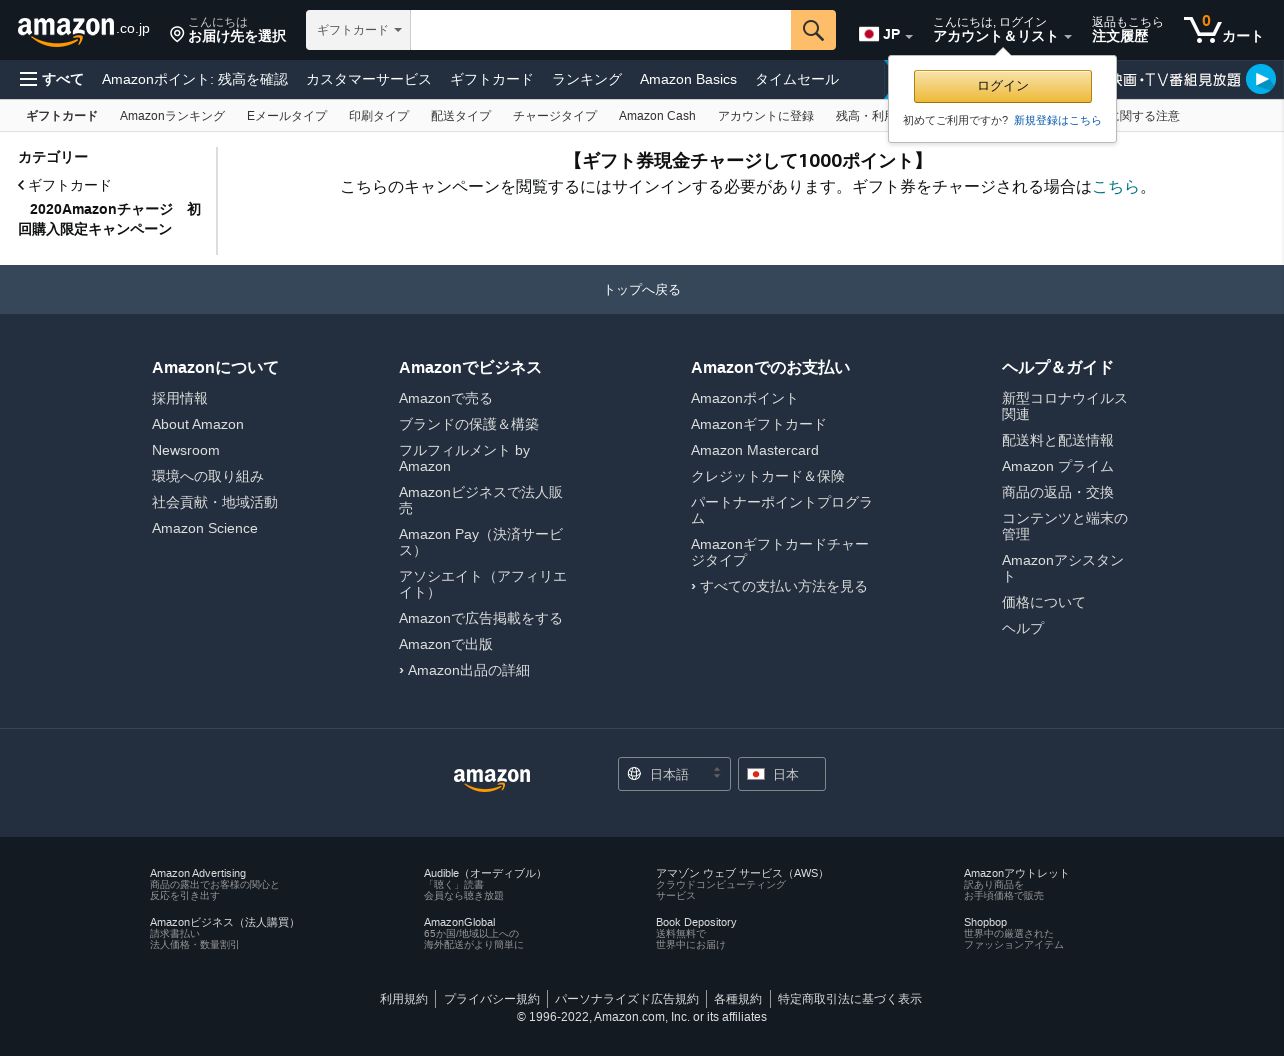
Task: Open 特定商取引法に基づく表示 link
Action: (850, 999)
